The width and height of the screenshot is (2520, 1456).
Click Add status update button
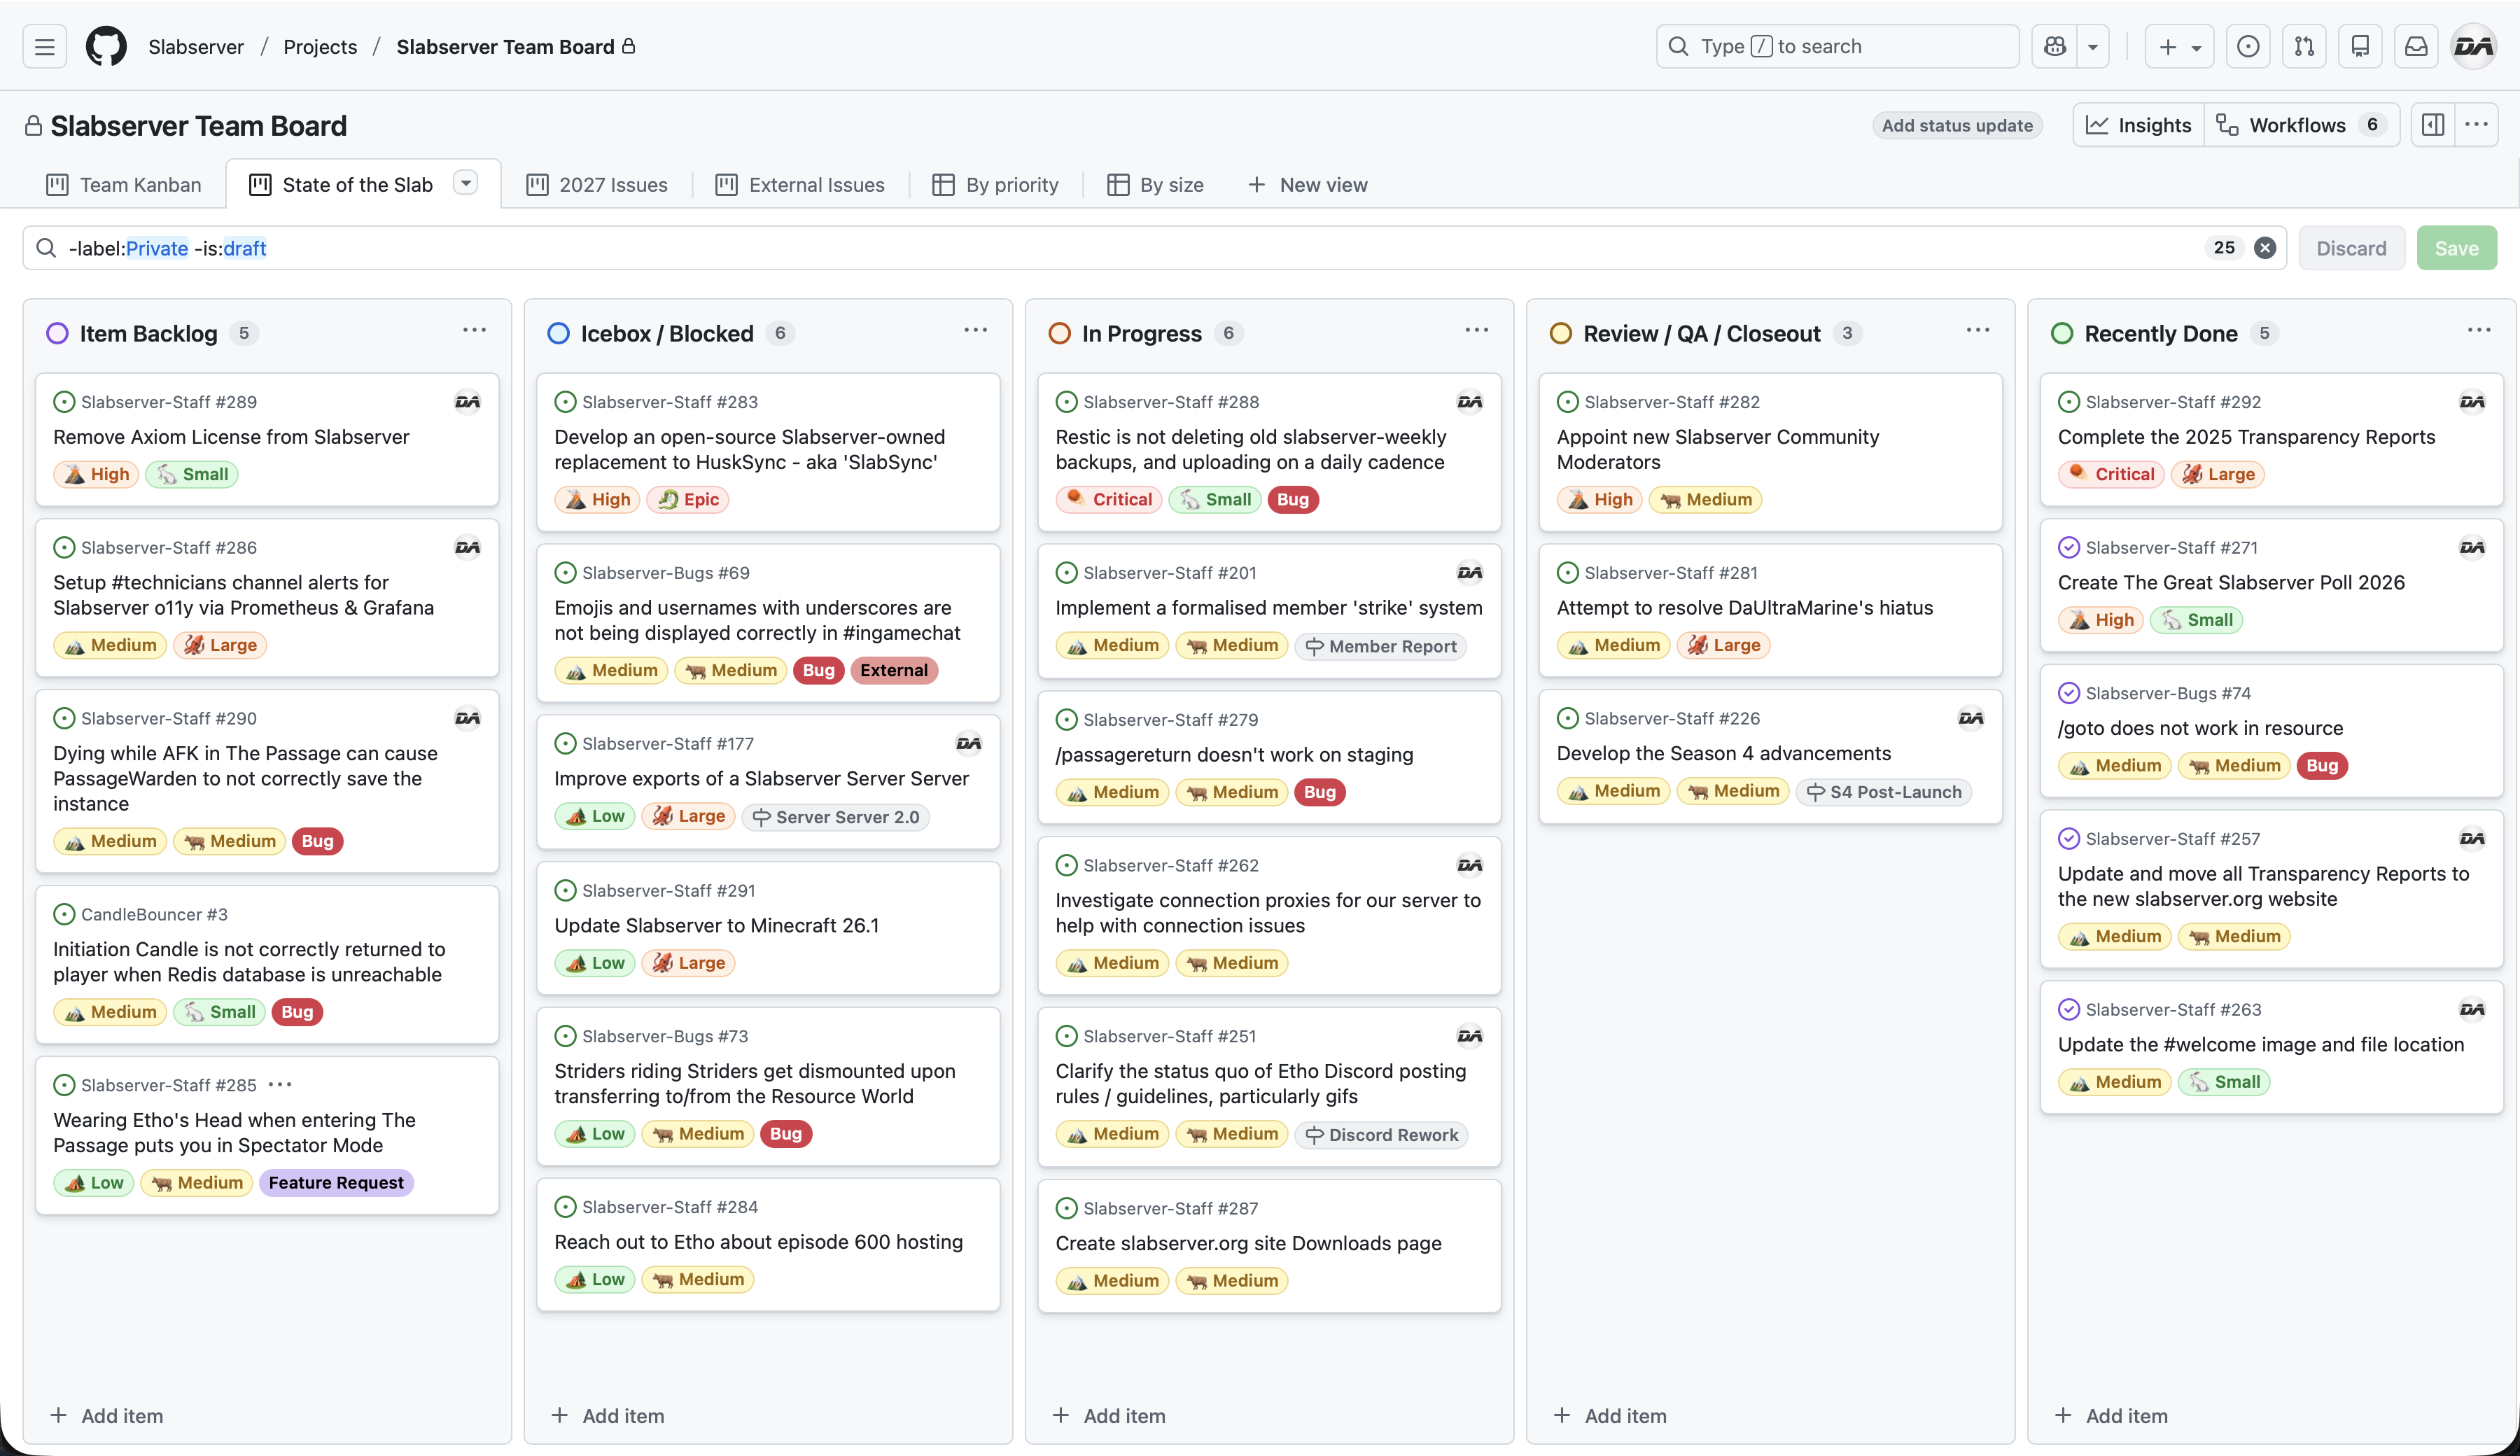click(1956, 125)
